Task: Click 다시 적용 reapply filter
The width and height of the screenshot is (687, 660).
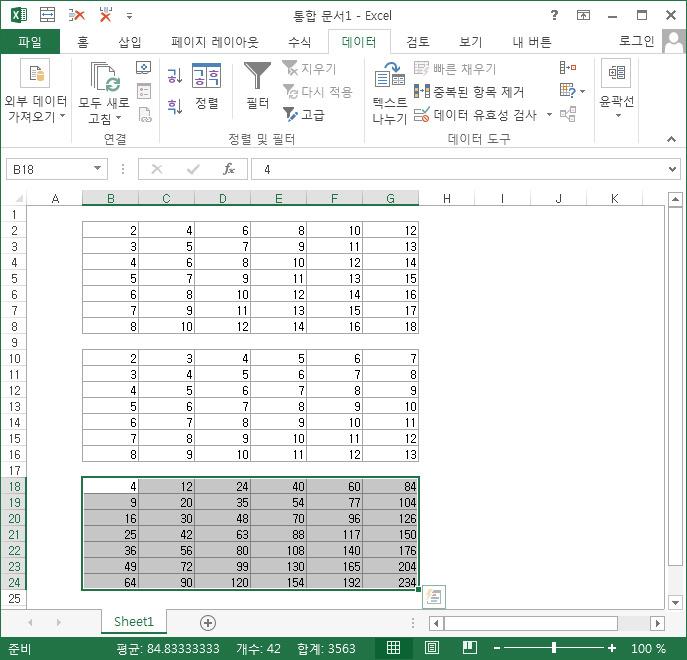Action: [x=317, y=92]
